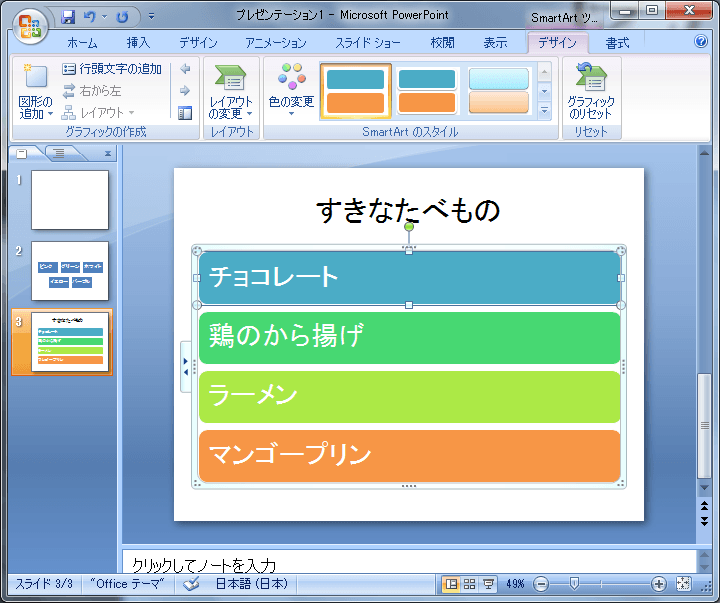This screenshot has height=603, width=720.
Task: Click 行頭文字の追加 to add a bullet
Action: pos(112,69)
